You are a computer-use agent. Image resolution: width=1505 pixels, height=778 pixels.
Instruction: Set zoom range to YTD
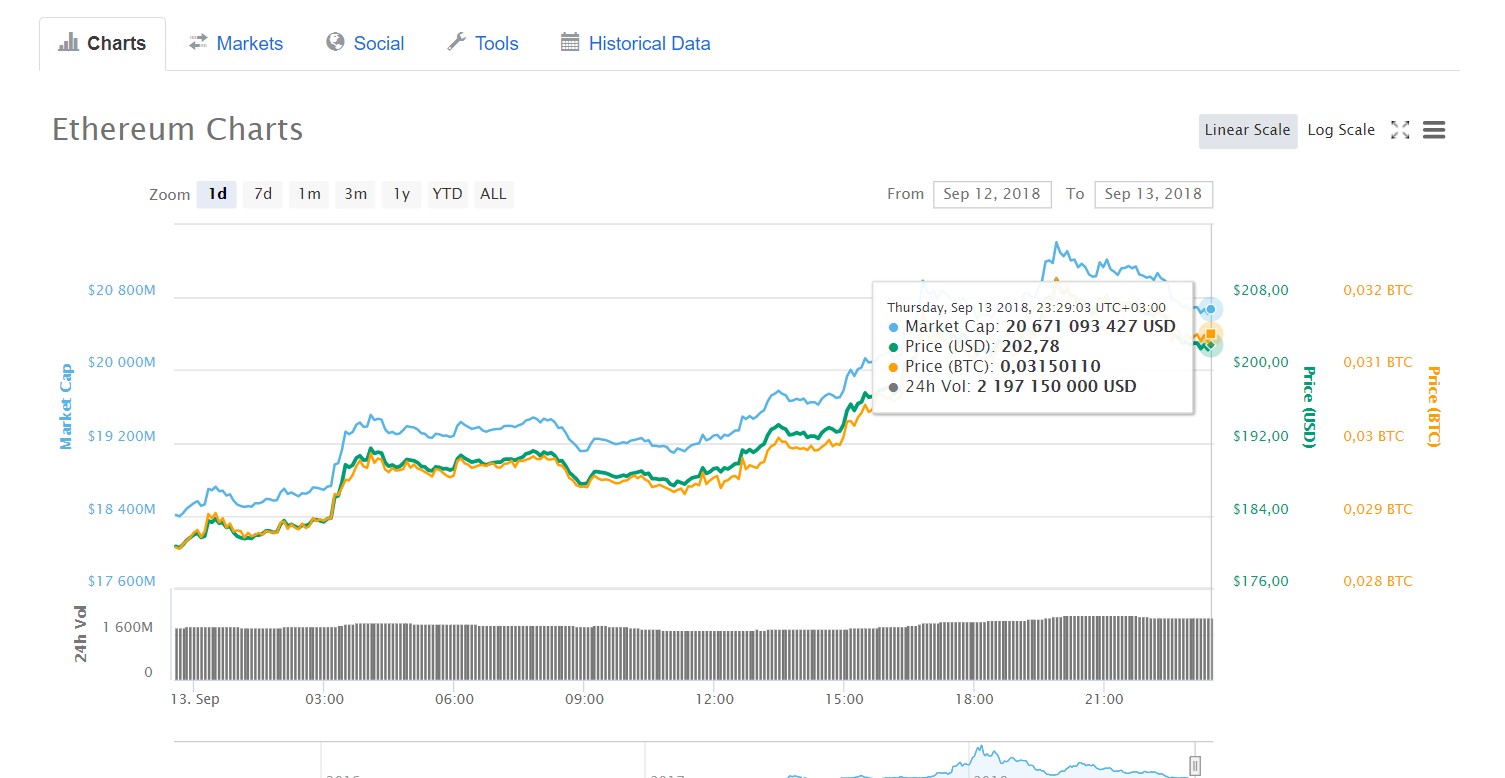click(447, 194)
